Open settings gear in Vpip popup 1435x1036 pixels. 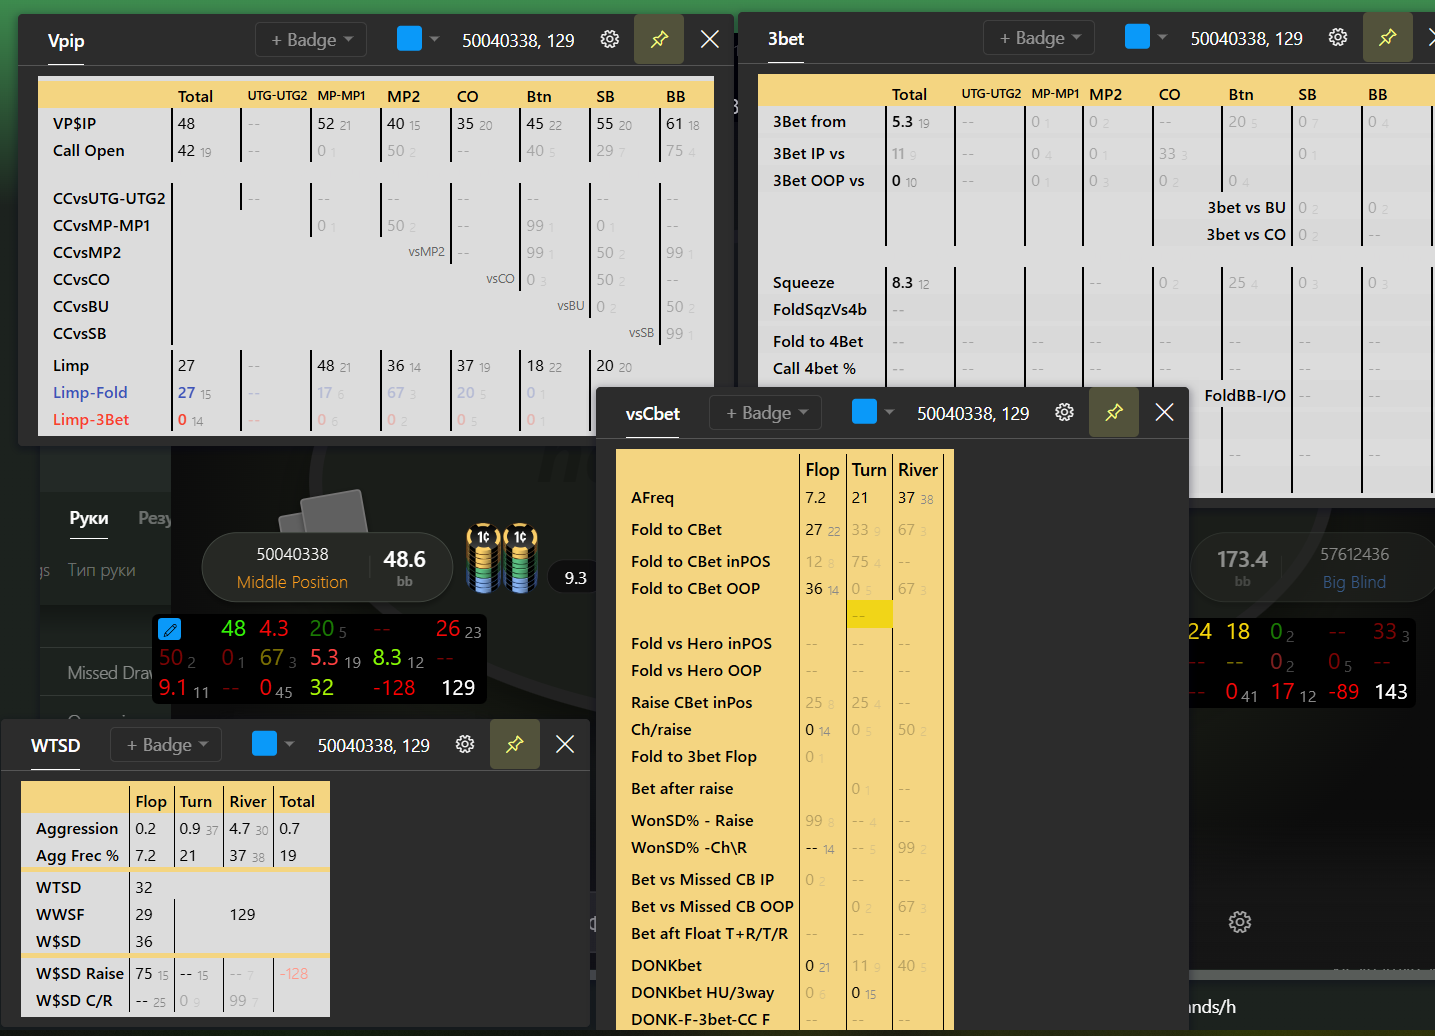(609, 39)
